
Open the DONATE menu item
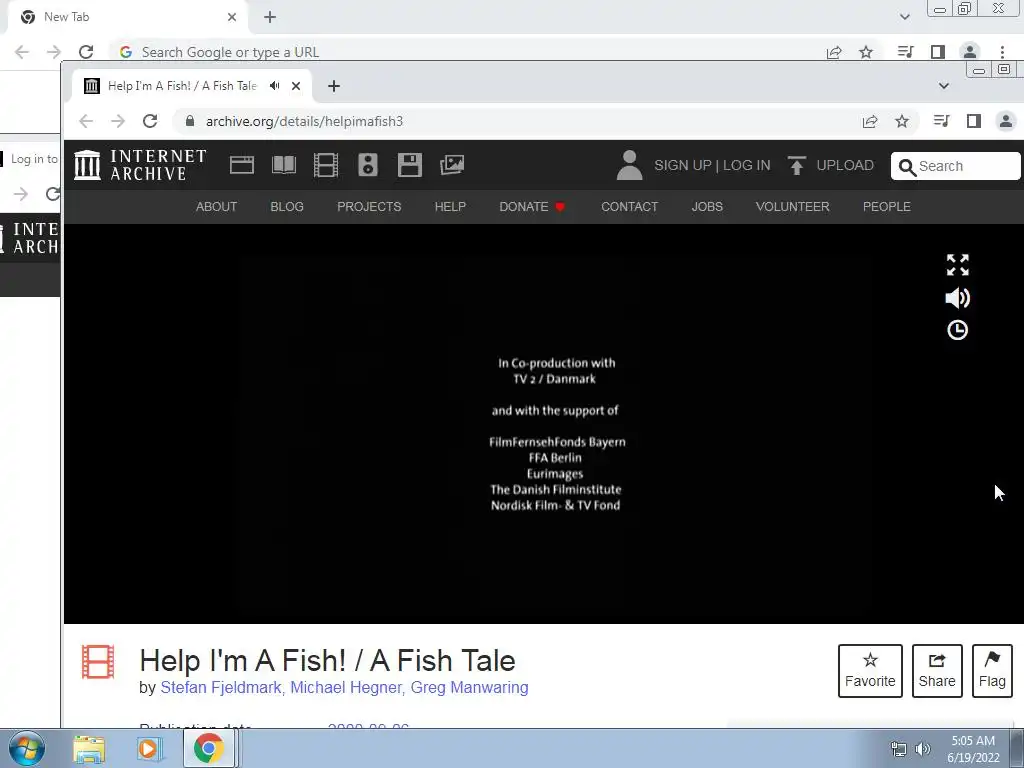coord(532,206)
